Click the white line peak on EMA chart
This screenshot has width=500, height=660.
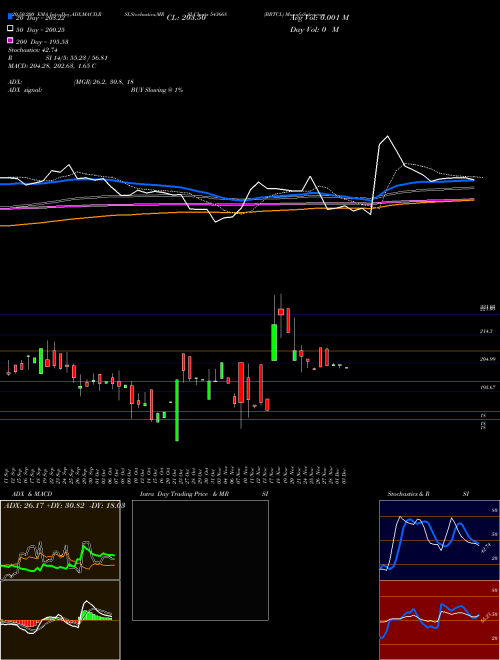point(387,137)
